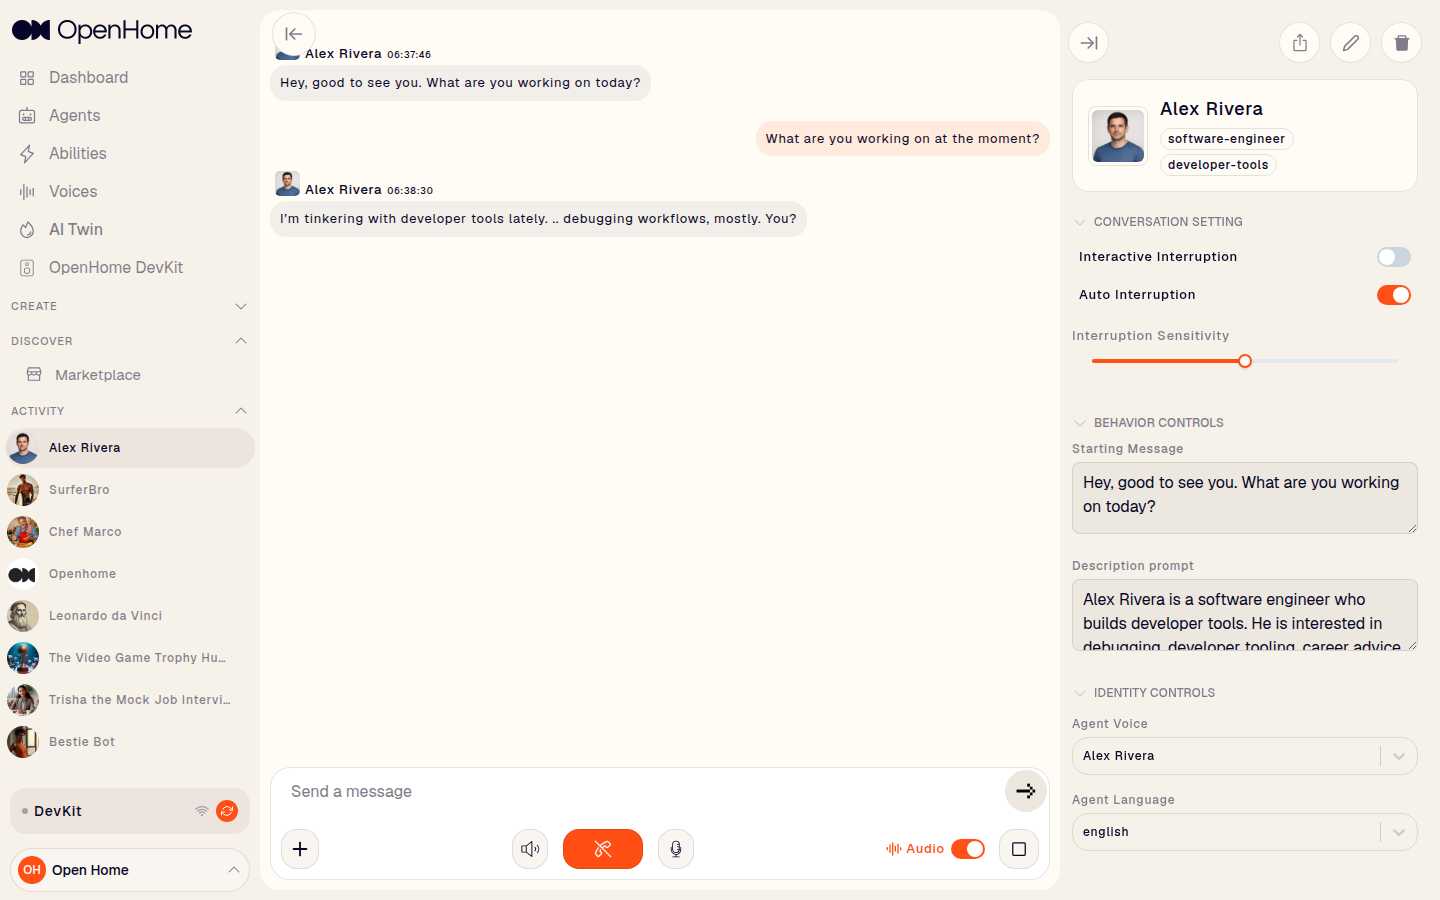Screen dimensions: 1440x900
Task: Click the Audio waveform icon
Action: (x=893, y=849)
